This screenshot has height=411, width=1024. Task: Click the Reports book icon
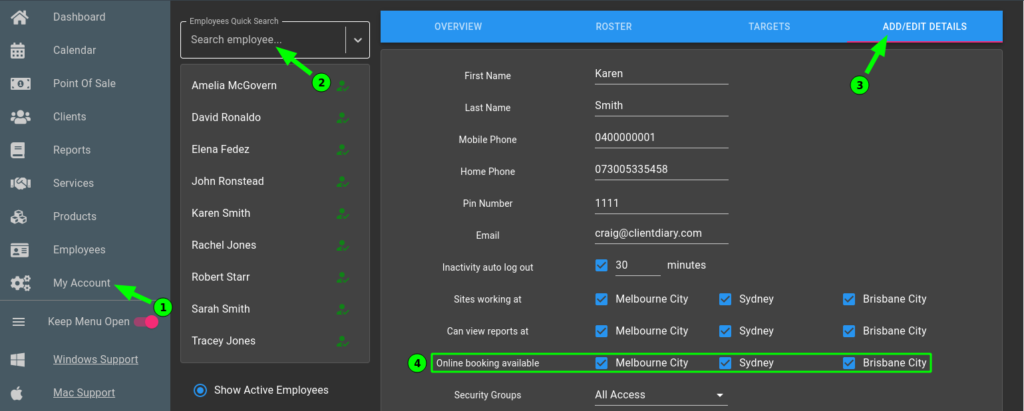coord(18,150)
